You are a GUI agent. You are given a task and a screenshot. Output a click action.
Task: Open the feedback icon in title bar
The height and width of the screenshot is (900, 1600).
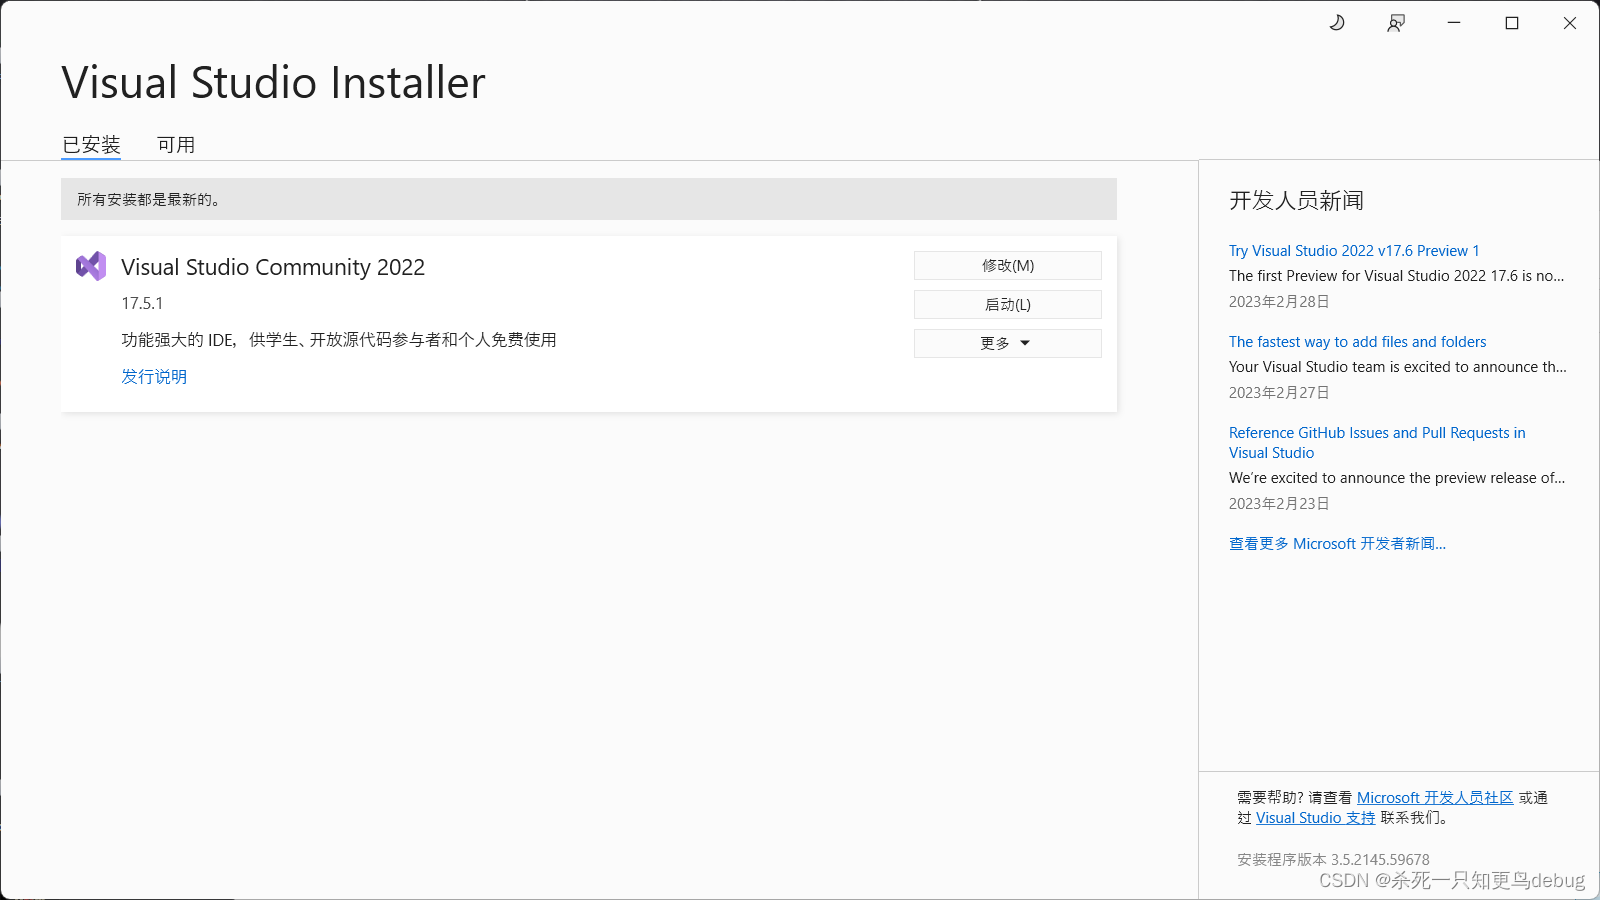pyautogui.click(x=1396, y=23)
